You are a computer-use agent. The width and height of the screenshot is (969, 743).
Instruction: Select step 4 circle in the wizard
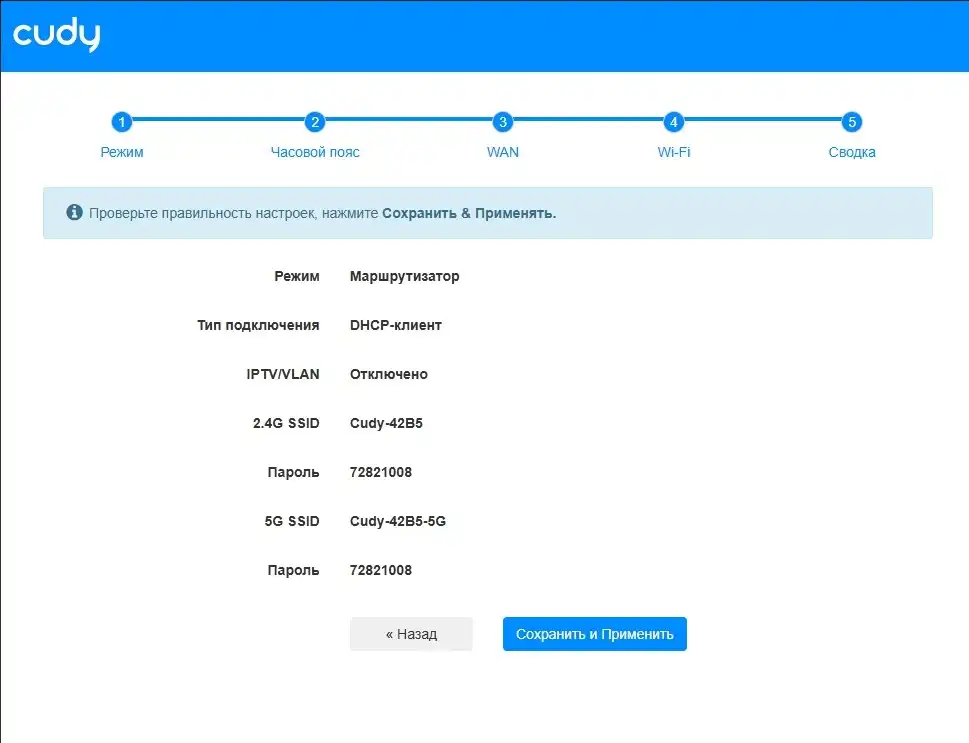click(674, 122)
